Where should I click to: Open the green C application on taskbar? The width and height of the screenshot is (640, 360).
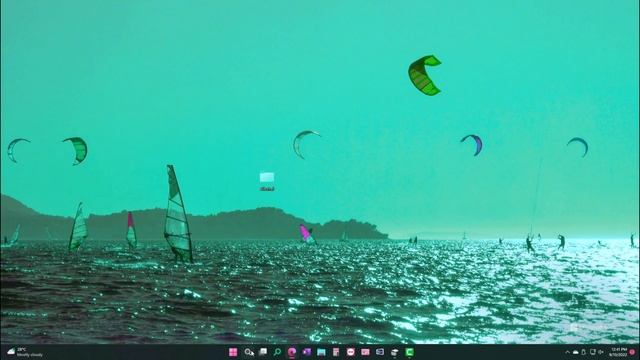409,352
